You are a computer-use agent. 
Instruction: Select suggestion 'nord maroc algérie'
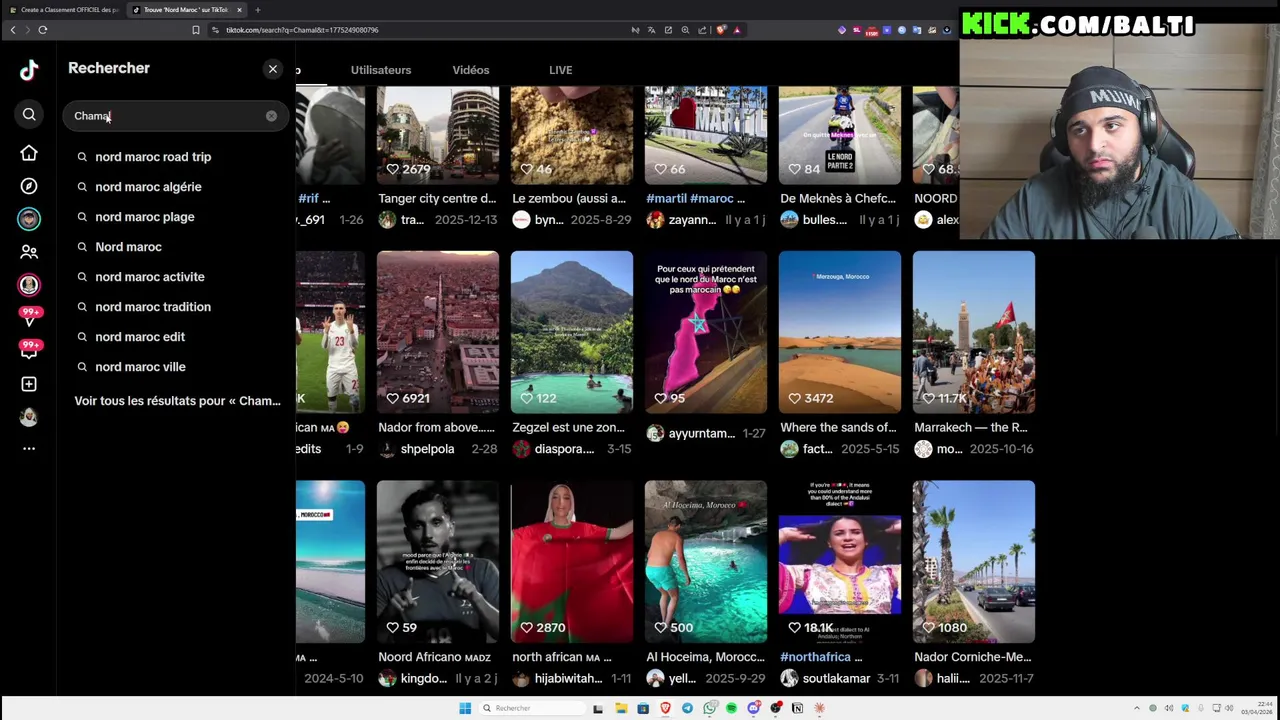[148, 187]
